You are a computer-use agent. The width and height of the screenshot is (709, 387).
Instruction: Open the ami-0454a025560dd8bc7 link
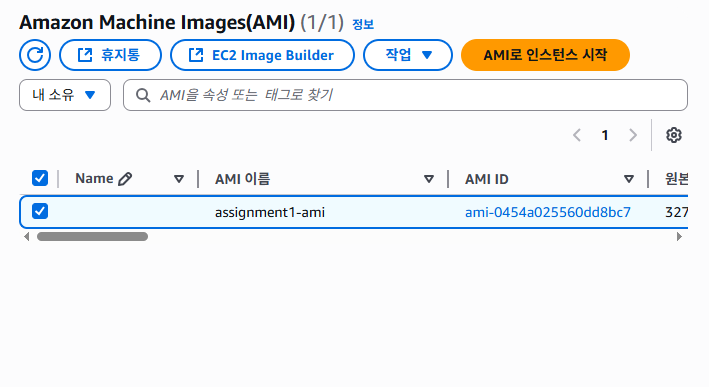click(x=548, y=212)
